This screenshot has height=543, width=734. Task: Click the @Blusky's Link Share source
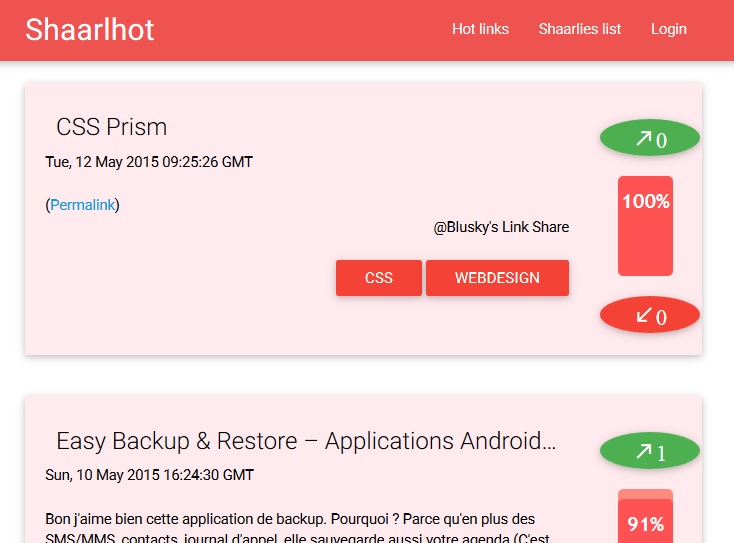tap(501, 227)
